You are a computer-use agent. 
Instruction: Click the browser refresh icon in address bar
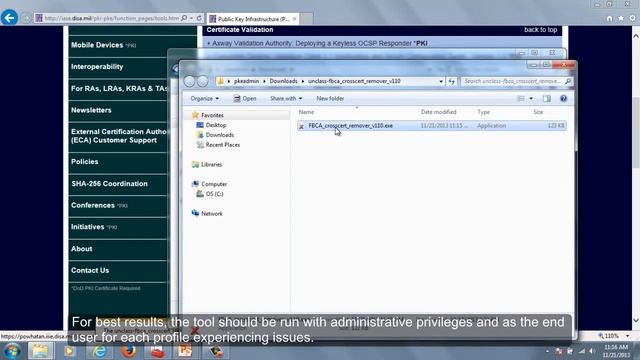(x=199, y=18)
